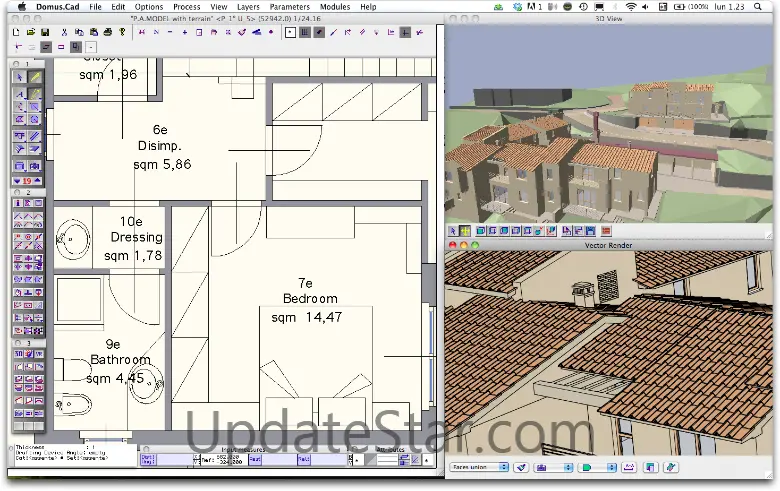Screen dimensions: 780x491
Task: Select the arrow pointer tool in palette 1
Action: [x=20, y=77]
